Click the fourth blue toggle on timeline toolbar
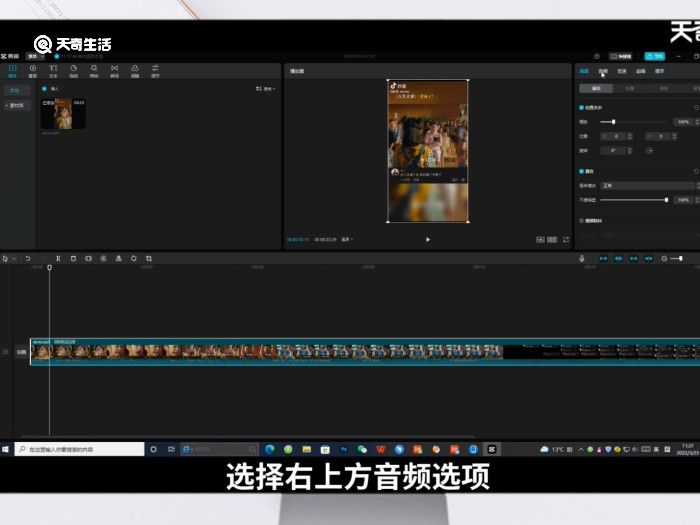This screenshot has height=525, width=700. click(x=649, y=258)
